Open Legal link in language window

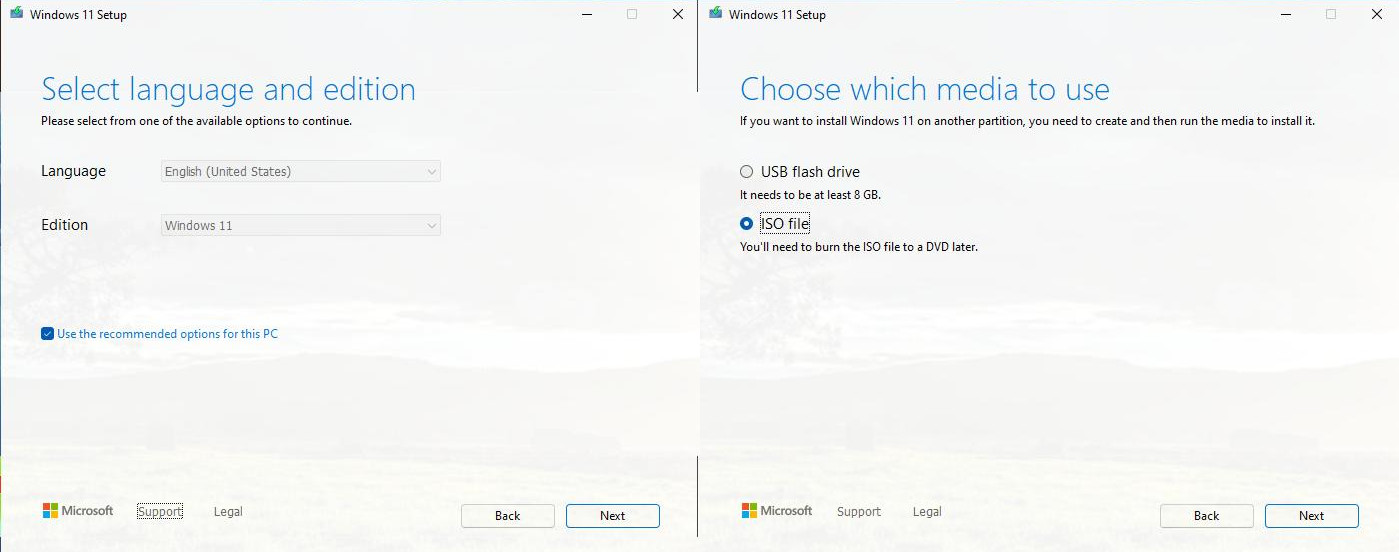(228, 512)
